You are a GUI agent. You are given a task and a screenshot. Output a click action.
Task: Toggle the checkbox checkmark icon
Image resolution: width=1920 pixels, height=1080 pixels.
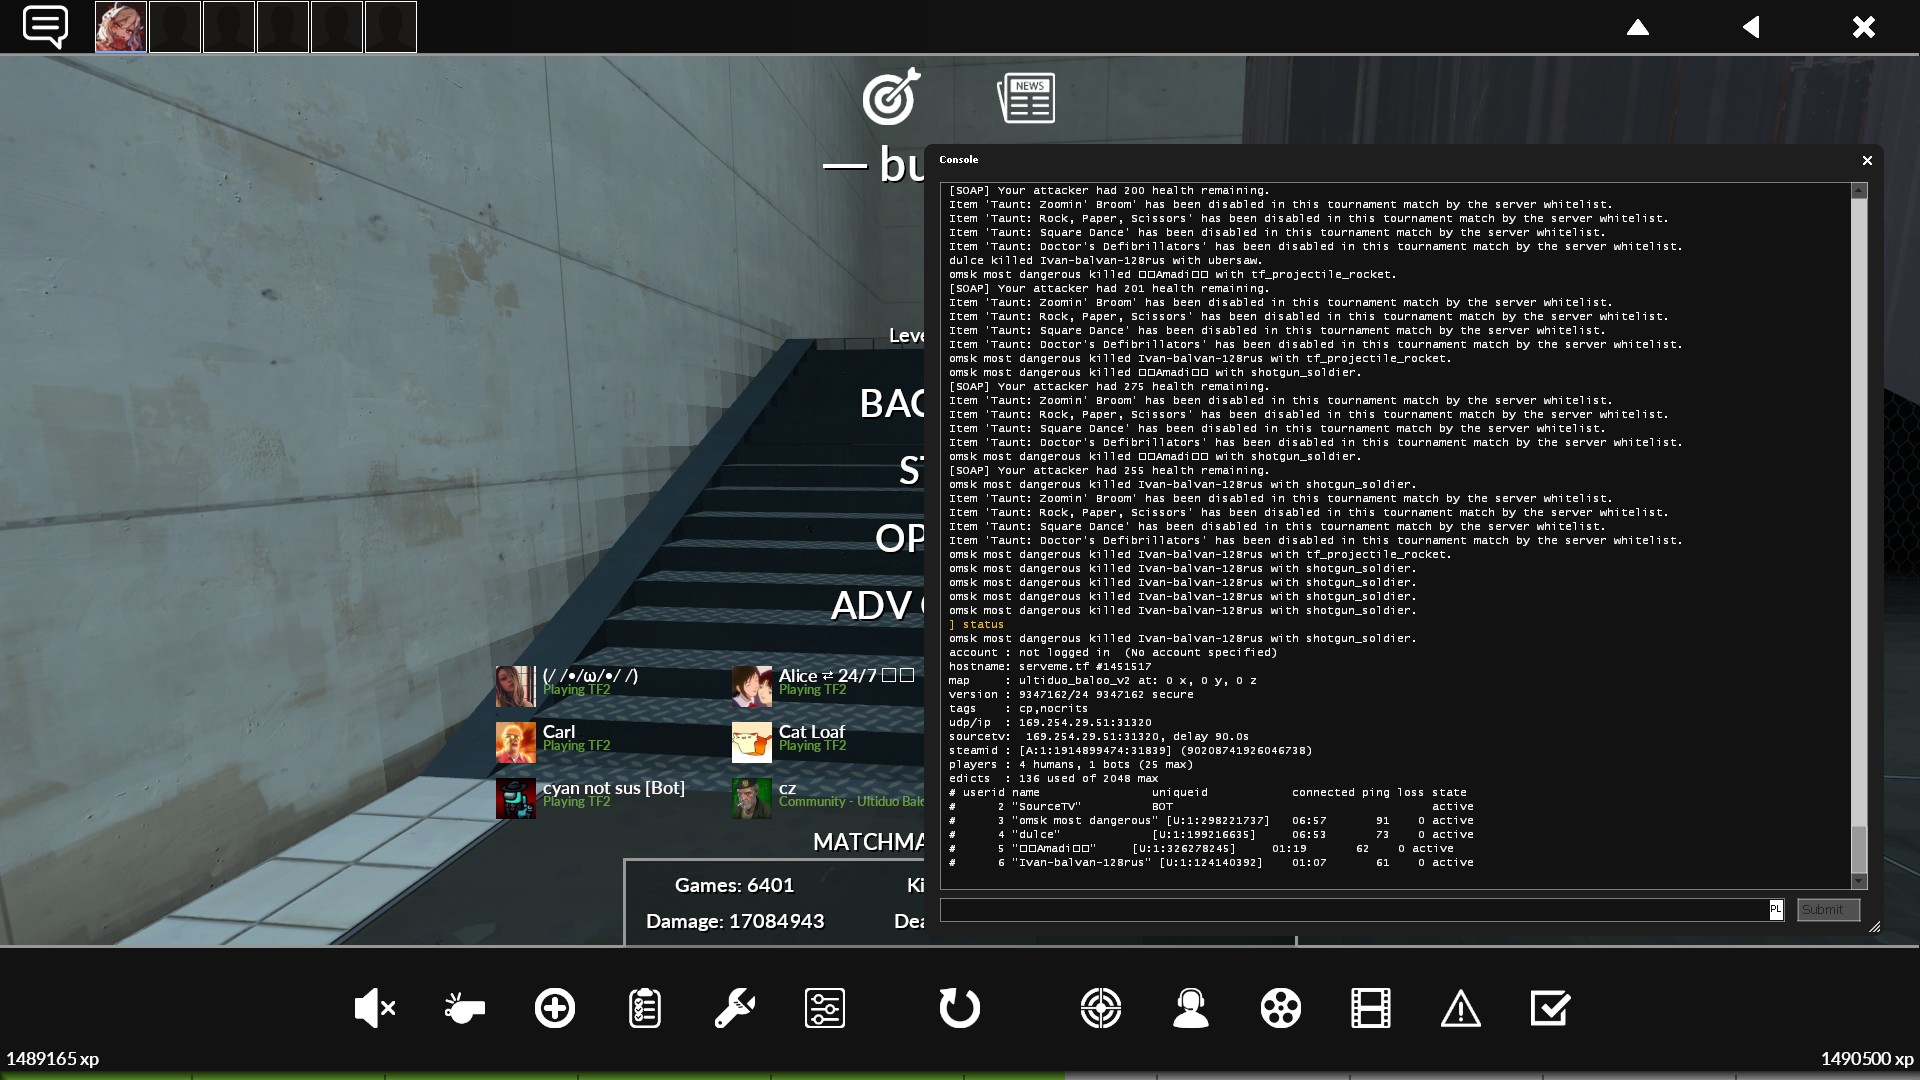click(1550, 1008)
